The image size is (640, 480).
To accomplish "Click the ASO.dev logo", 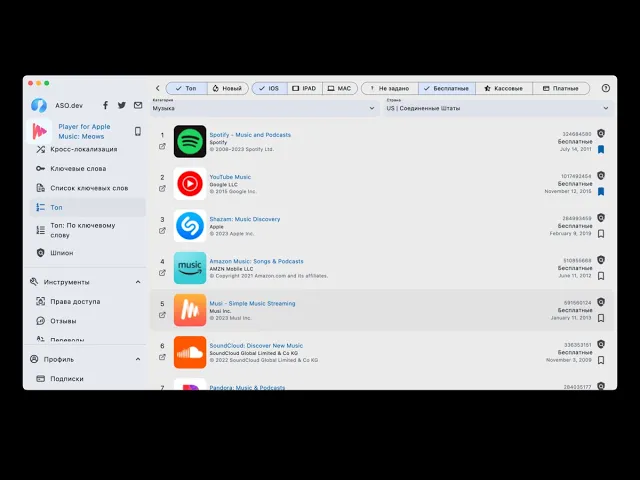I will 39,105.
